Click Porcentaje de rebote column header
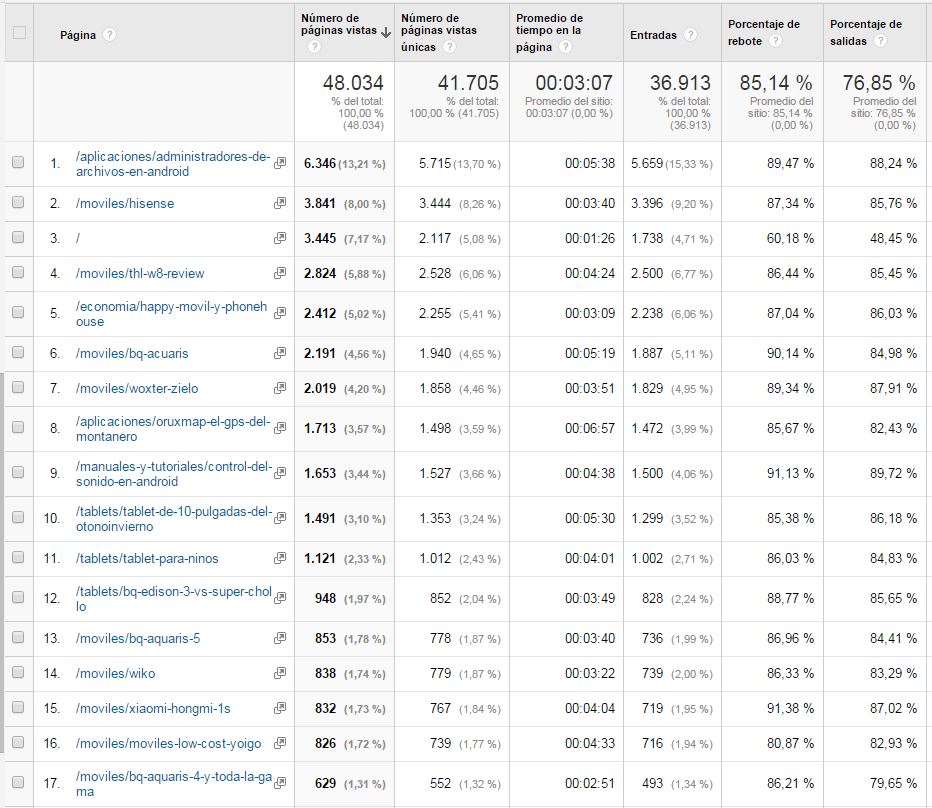932x808 pixels. point(764,25)
